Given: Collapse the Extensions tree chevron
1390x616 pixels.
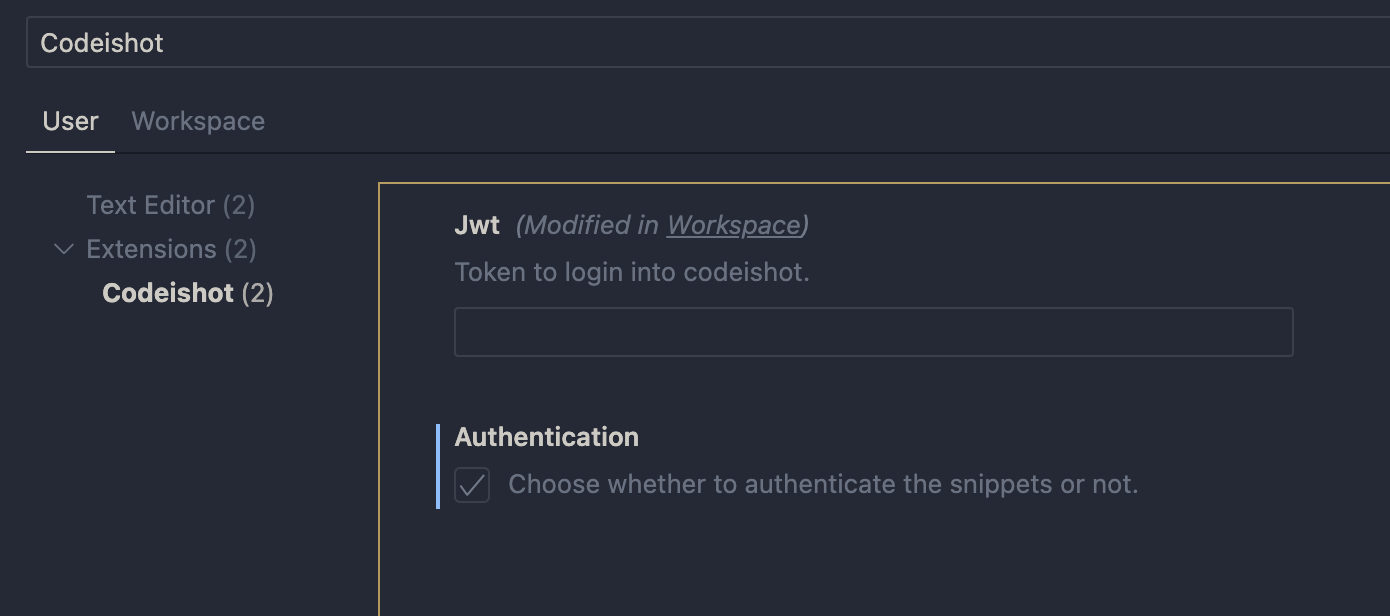Looking at the screenshot, I should pos(64,249).
